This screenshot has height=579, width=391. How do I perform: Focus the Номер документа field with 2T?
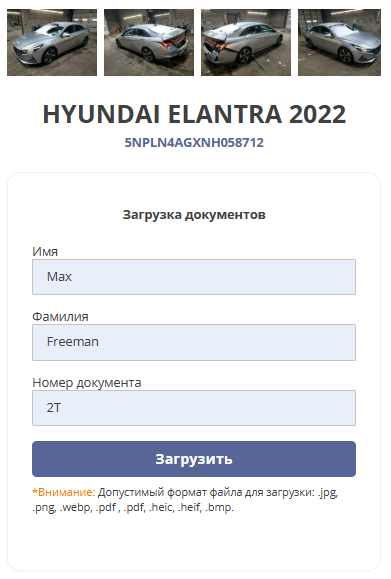pos(194,408)
